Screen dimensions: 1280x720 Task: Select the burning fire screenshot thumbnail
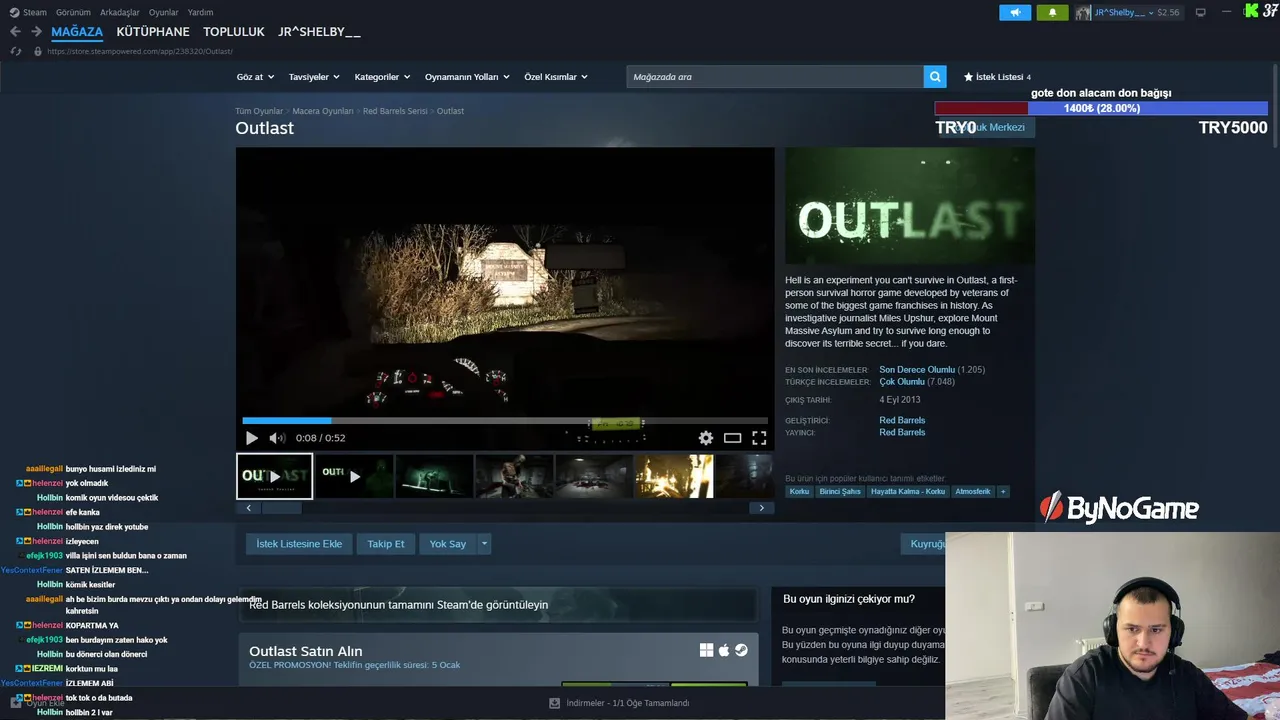point(674,476)
